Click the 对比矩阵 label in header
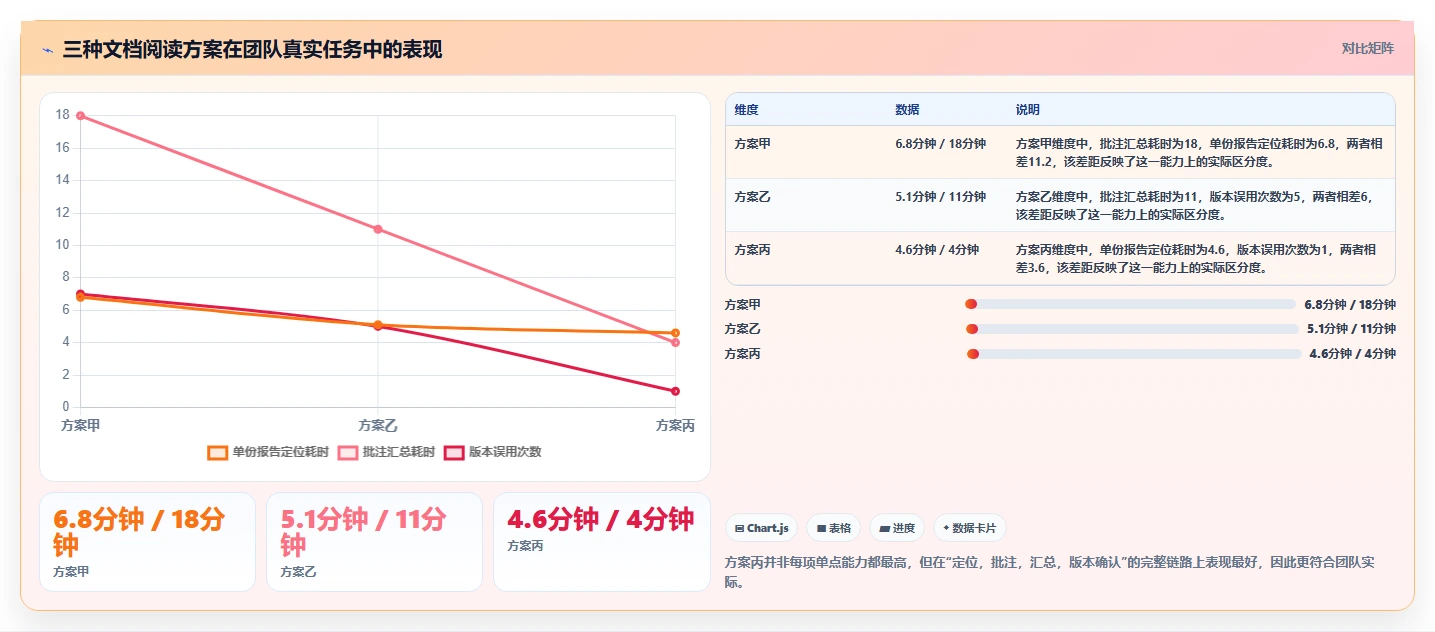Viewport: 1435px width, 632px height. 1367,48
